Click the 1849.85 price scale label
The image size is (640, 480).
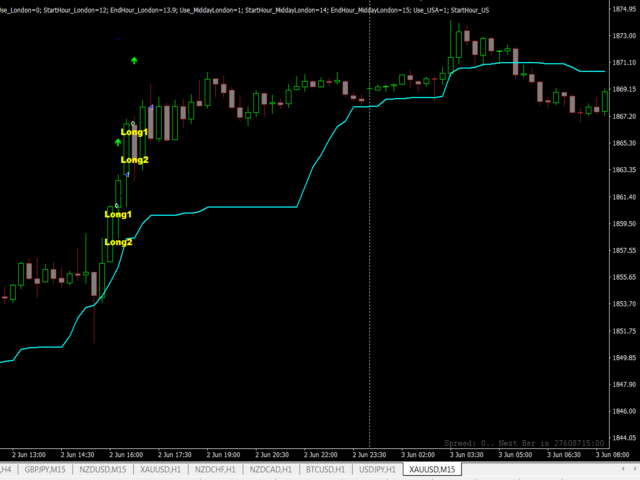(x=624, y=358)
